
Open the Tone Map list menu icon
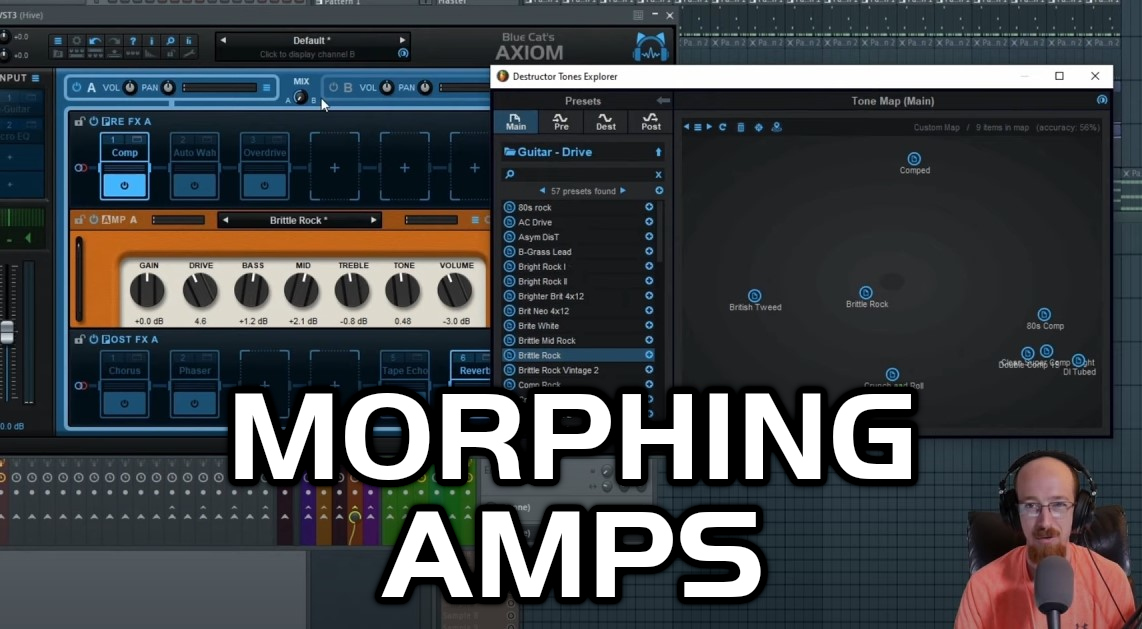click(x=698, y=127)
